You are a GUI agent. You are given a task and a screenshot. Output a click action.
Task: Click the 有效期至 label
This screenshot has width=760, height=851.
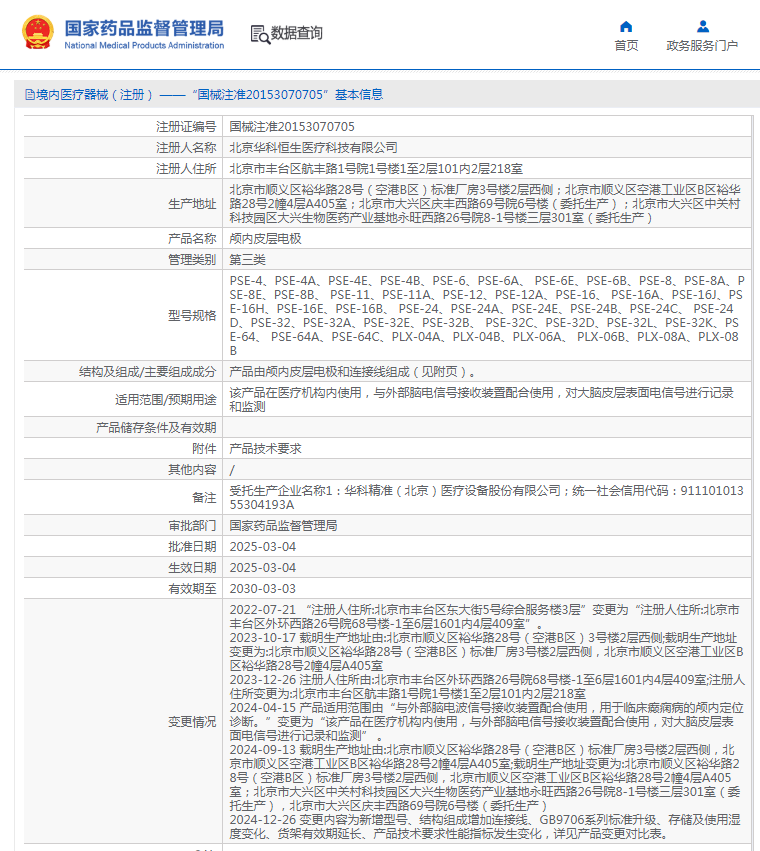pos(192,589)
